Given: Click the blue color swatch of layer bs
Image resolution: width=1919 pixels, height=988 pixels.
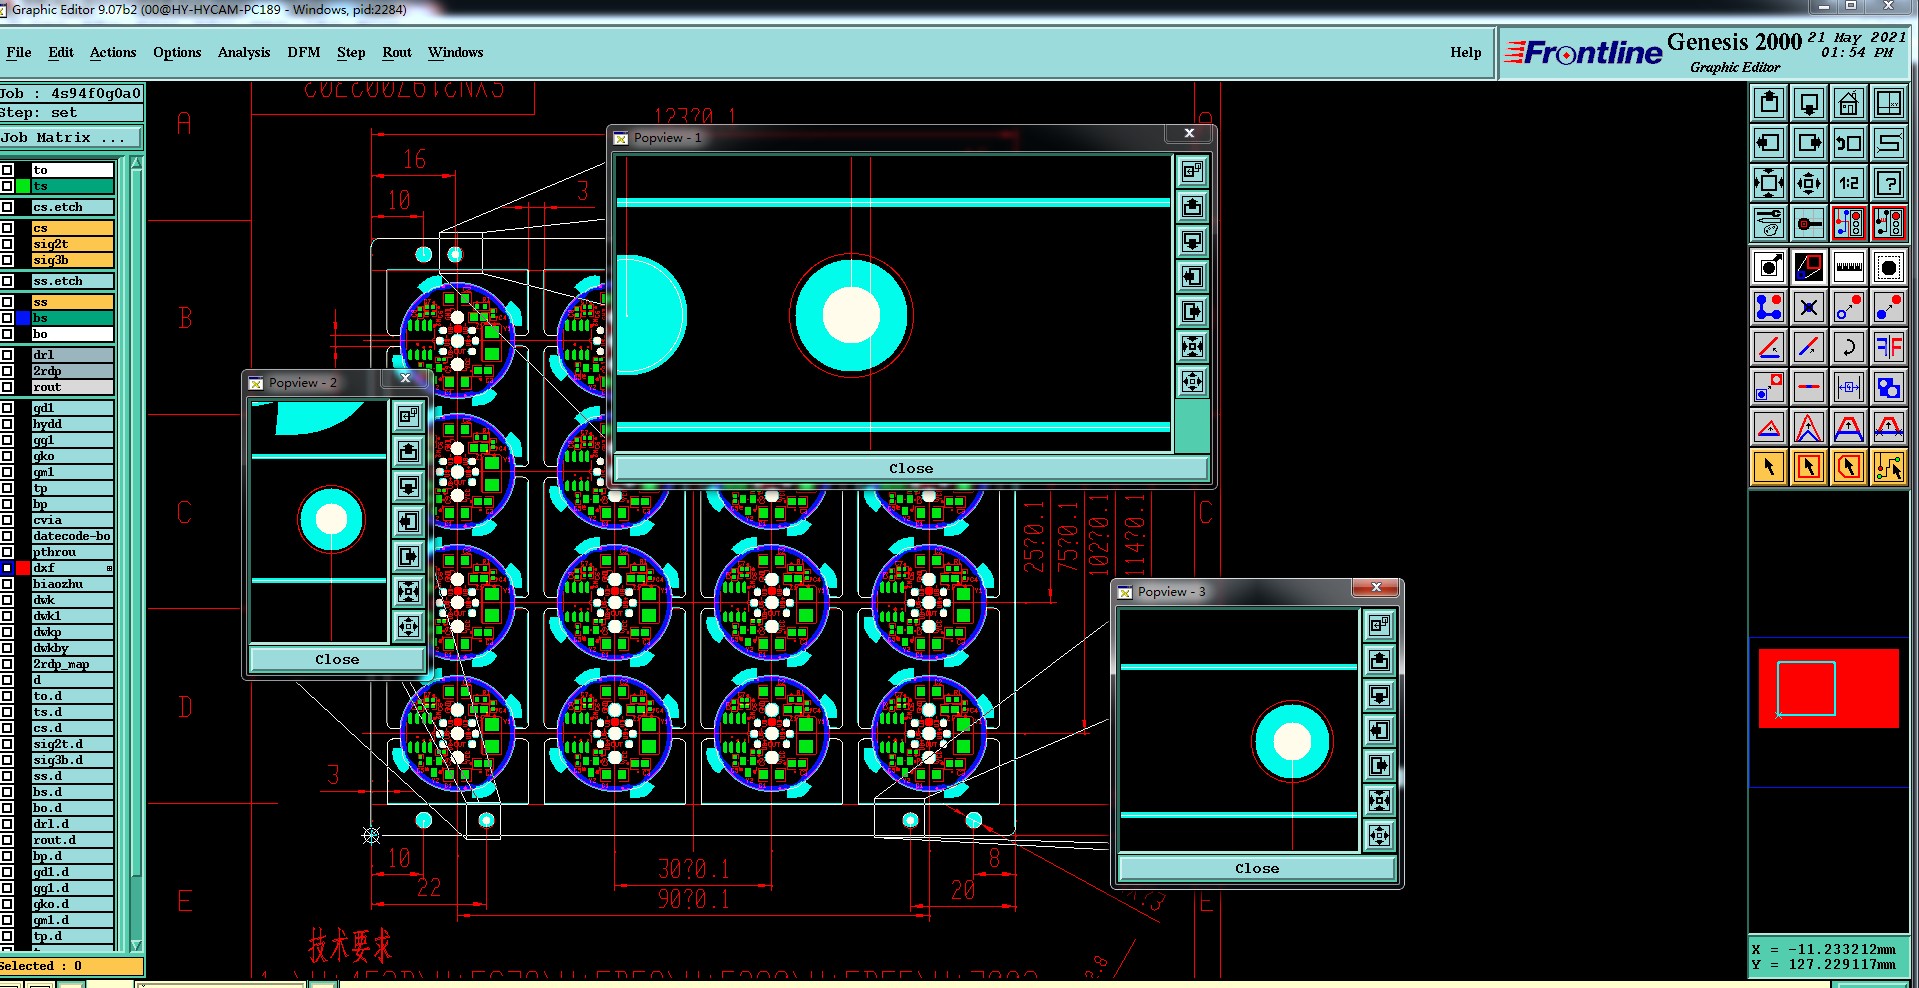Looking at the screenshot, I should click(23, 318).
